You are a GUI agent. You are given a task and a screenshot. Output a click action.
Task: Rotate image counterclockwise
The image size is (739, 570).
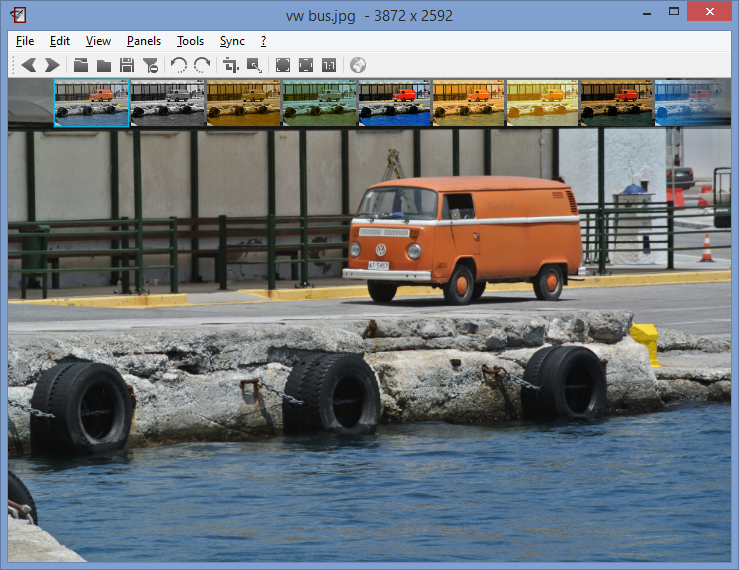(x=178, y=65)
